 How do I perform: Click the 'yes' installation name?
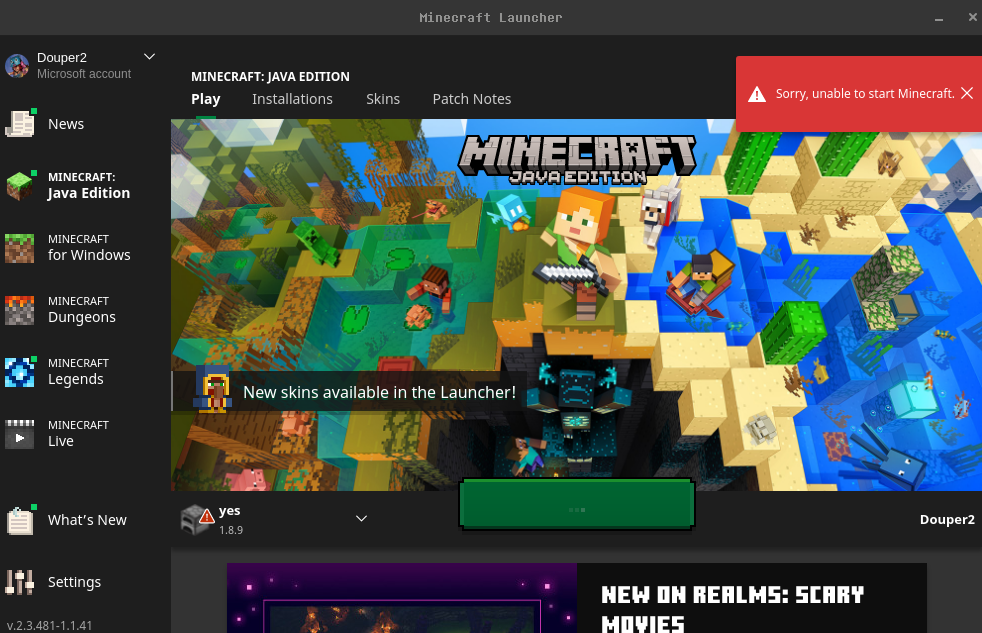229,510
